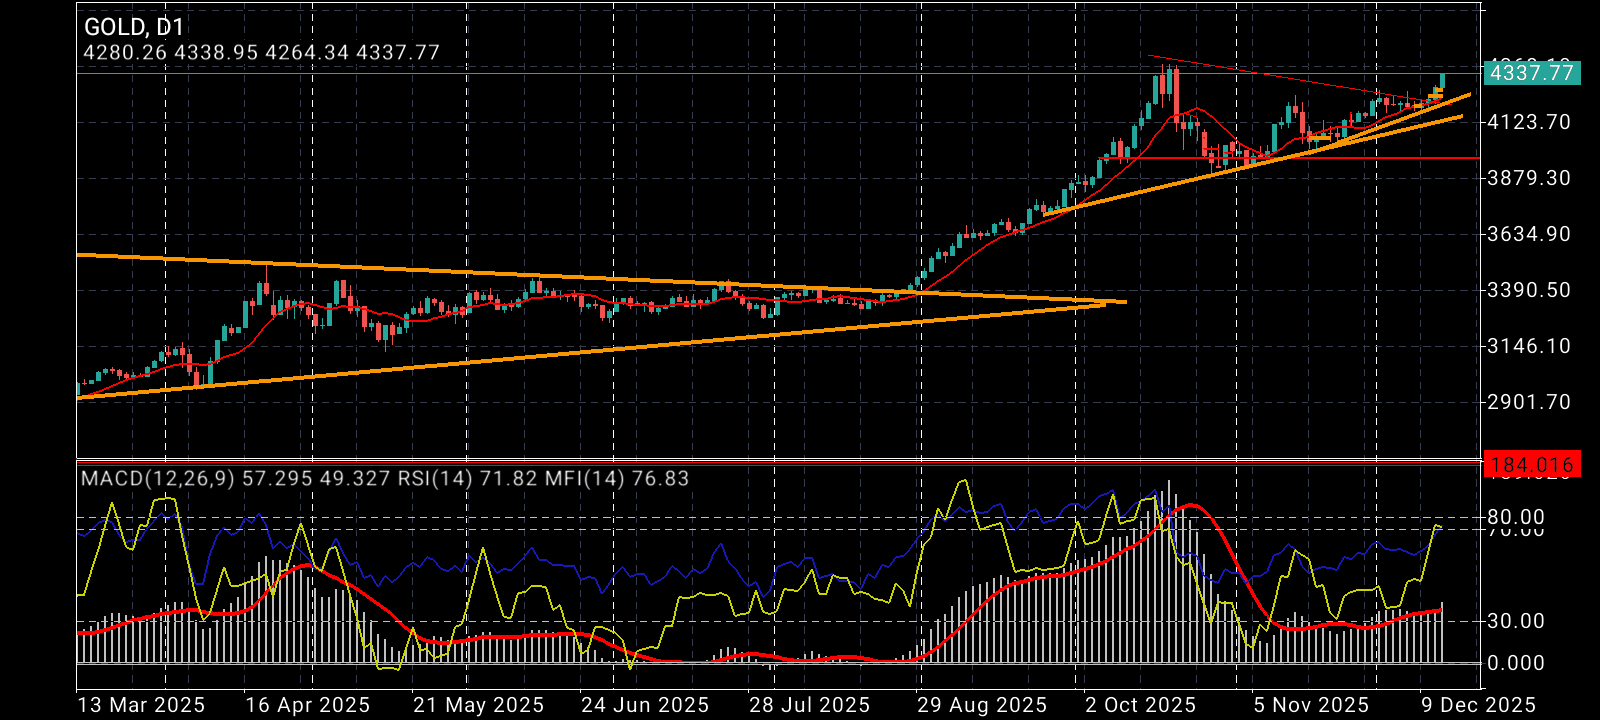
Task: Select the 80.00 indicator level label
Action: (1516, 517)
